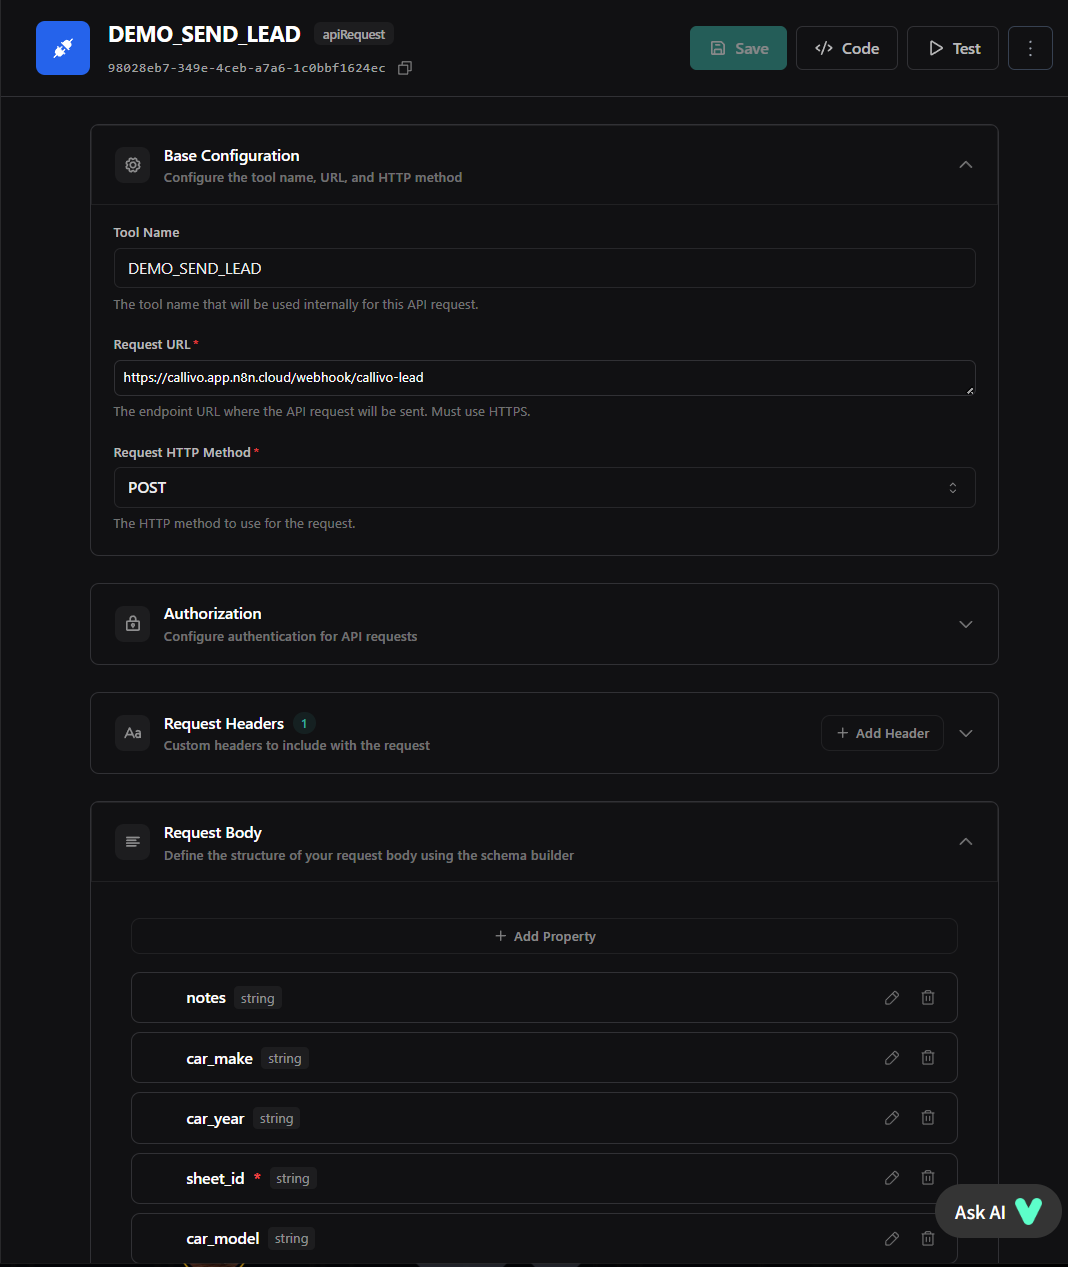The height and width of the screenshot is (1267, 1068).
Task: Delete the car_make property
Action: (928, 1058)
